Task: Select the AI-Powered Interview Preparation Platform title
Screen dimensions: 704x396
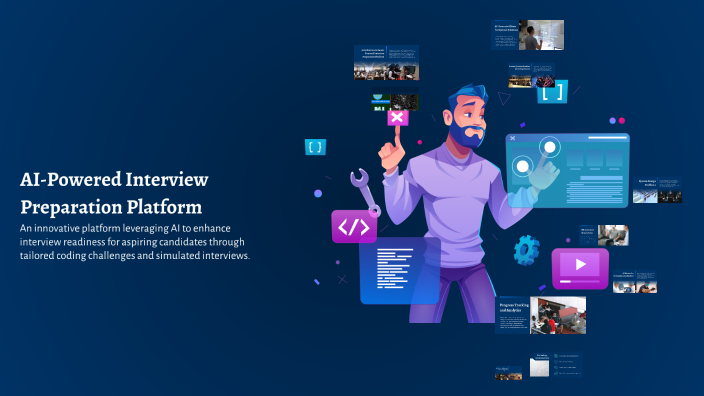Action: pos(114,193)
